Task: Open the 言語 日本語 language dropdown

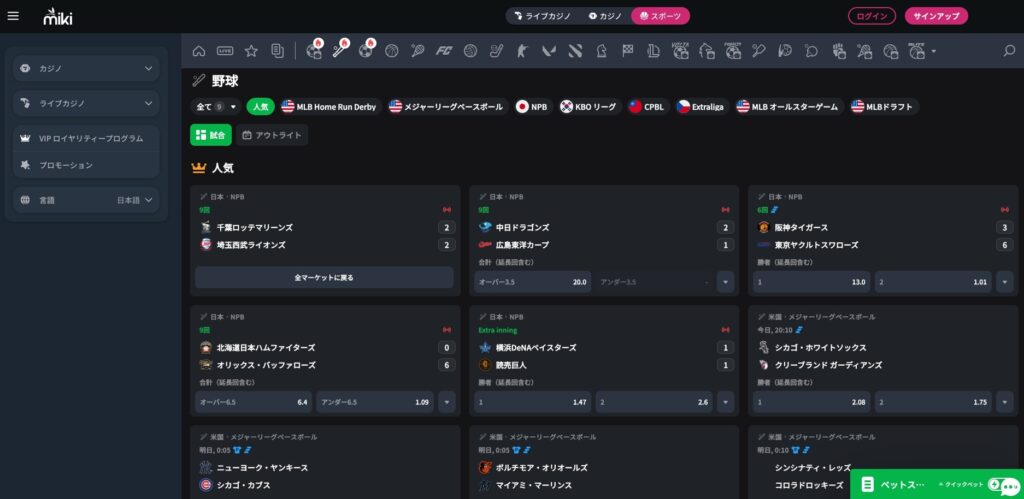Action: tap(86, 200)
